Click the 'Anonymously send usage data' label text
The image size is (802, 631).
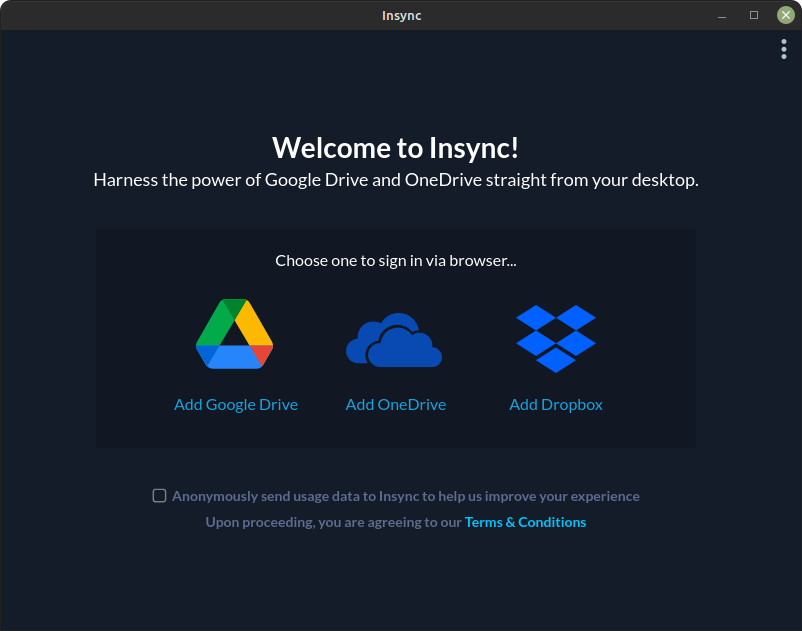point(405,496)
